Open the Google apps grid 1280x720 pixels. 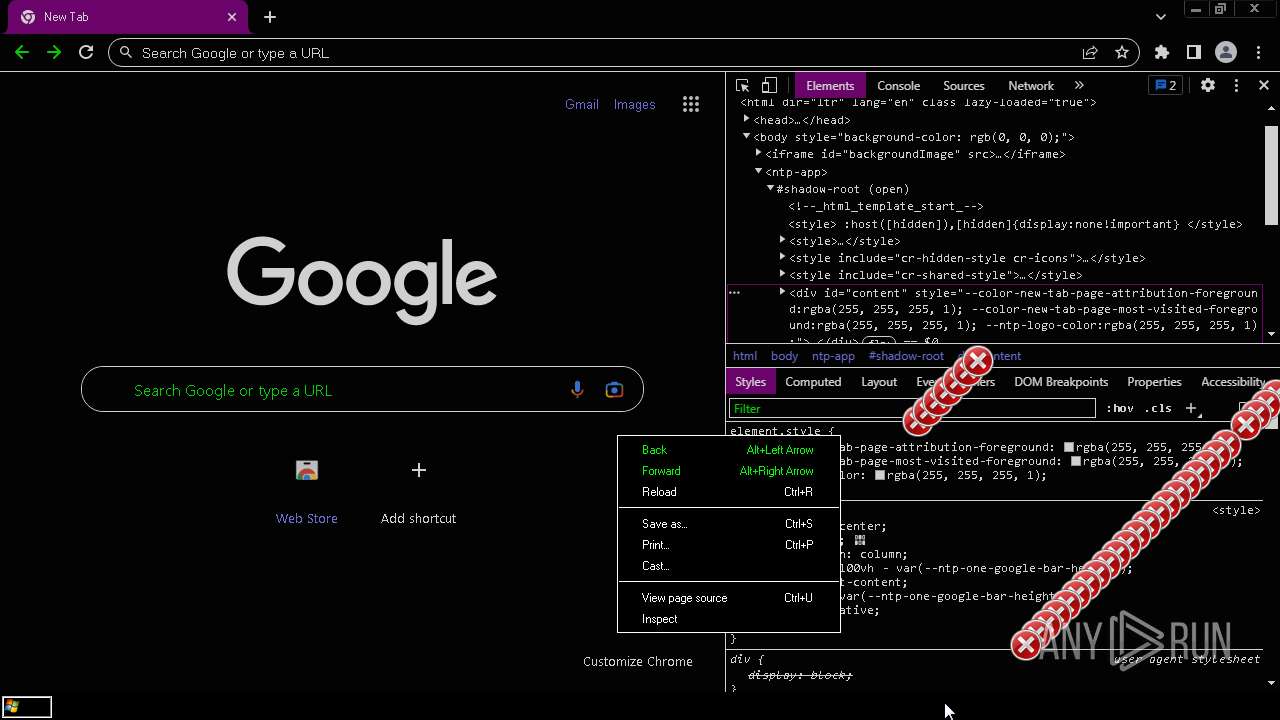pyautogui.click(x=691, y=104)
